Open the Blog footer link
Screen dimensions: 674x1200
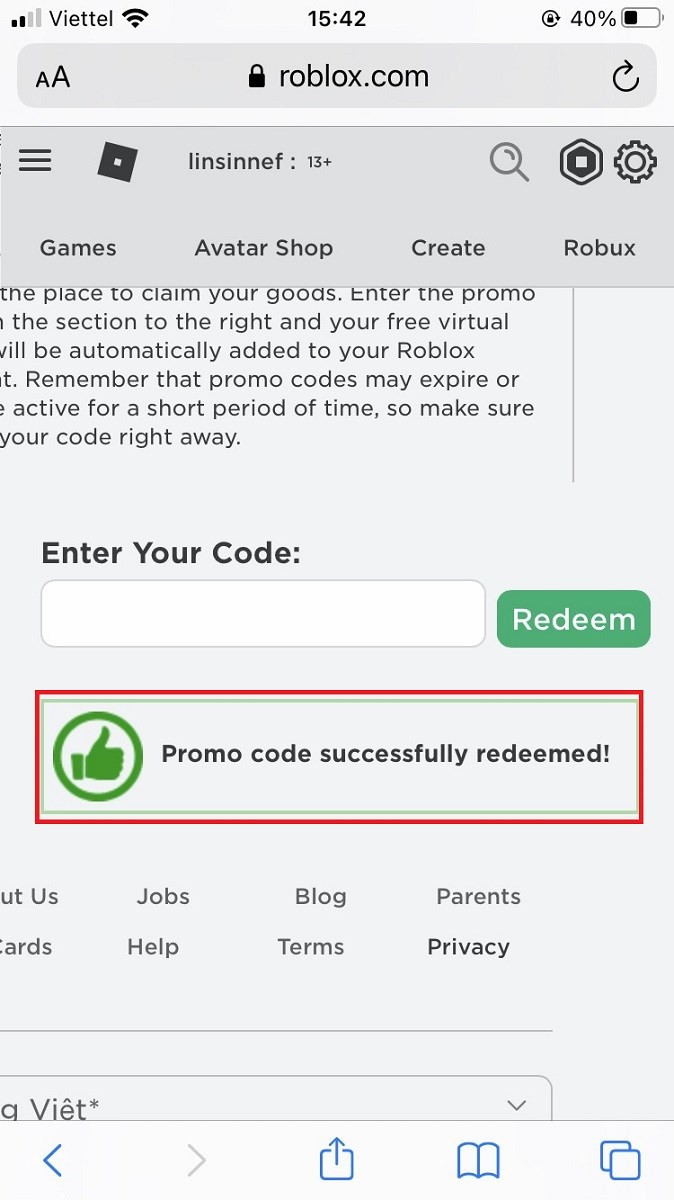pos(320,897)
